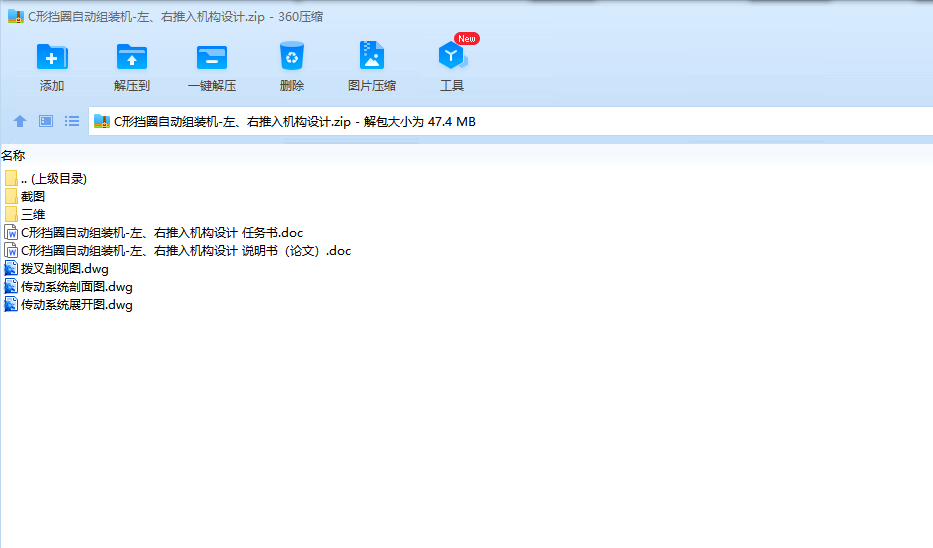Click the 名称 column header

[13, 156]
